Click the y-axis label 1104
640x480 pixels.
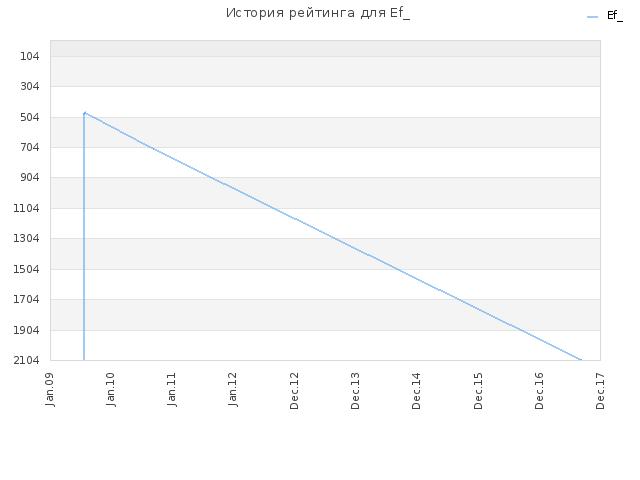pyautogui.click(x=27, y=208)
